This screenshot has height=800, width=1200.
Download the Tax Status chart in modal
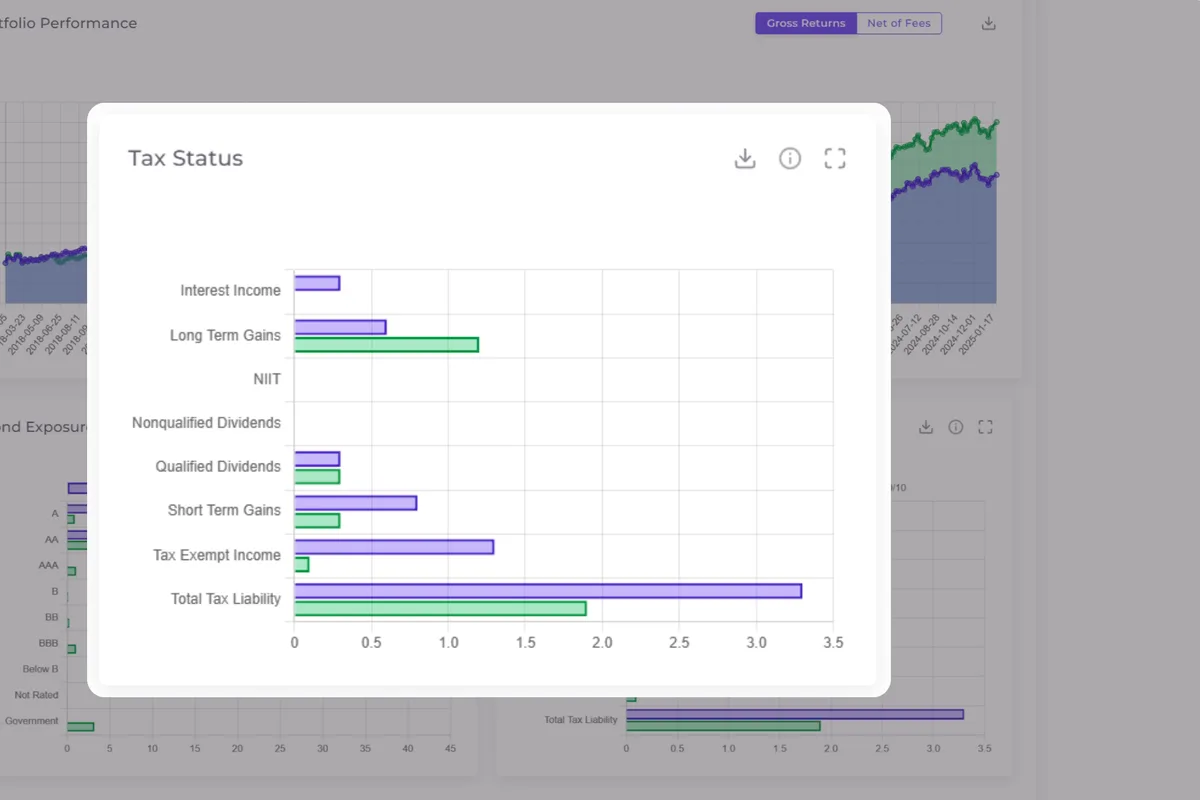point(745,158)
